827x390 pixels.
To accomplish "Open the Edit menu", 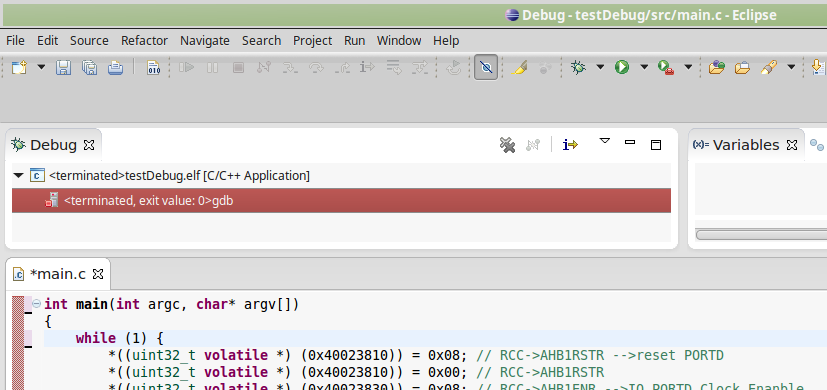I will pos(47,41).
